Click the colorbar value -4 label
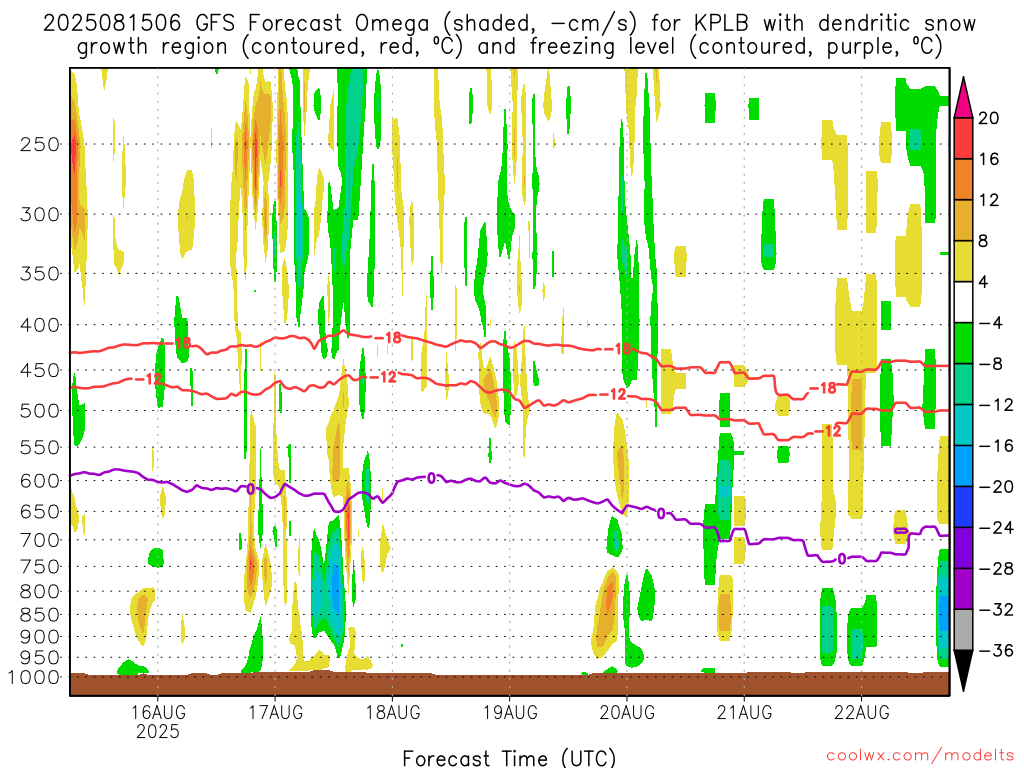The image size is (1024, 768). [x=991, y=323]
